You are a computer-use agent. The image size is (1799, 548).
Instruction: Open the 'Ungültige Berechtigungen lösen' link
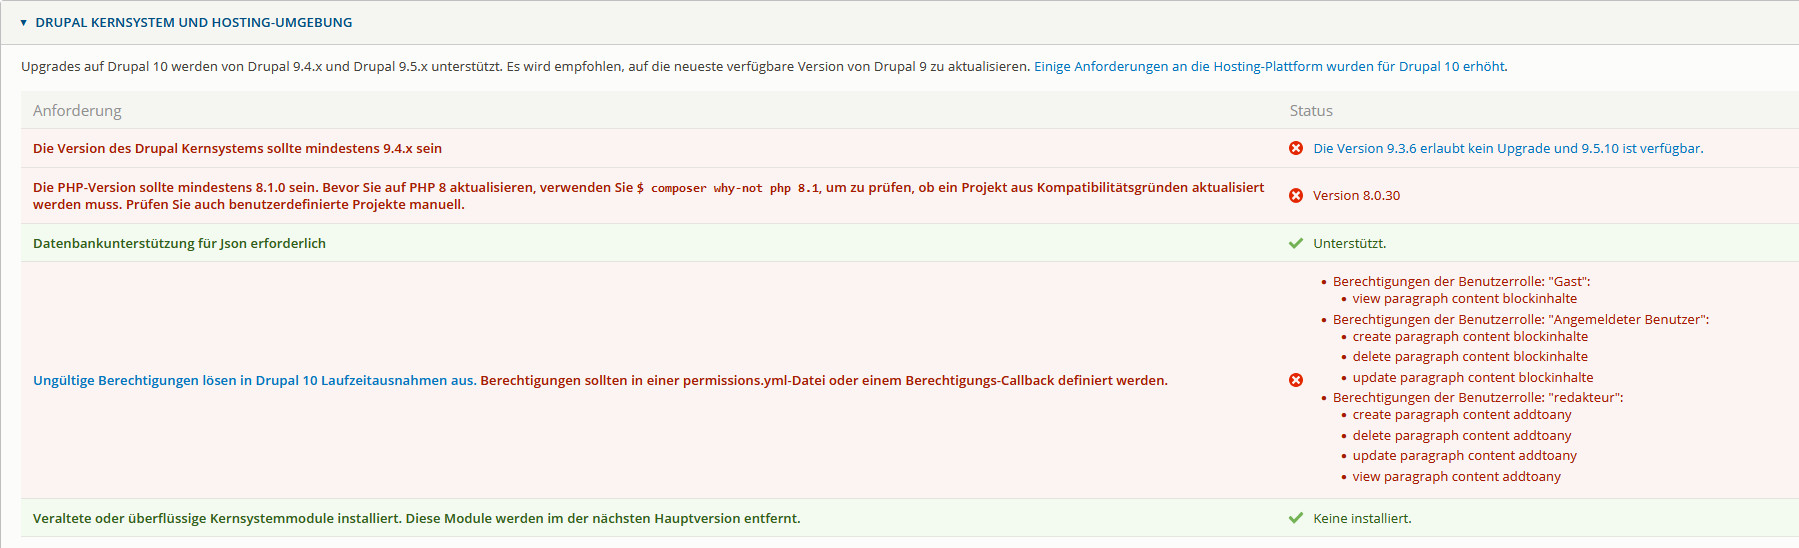(x=254, y=380)
